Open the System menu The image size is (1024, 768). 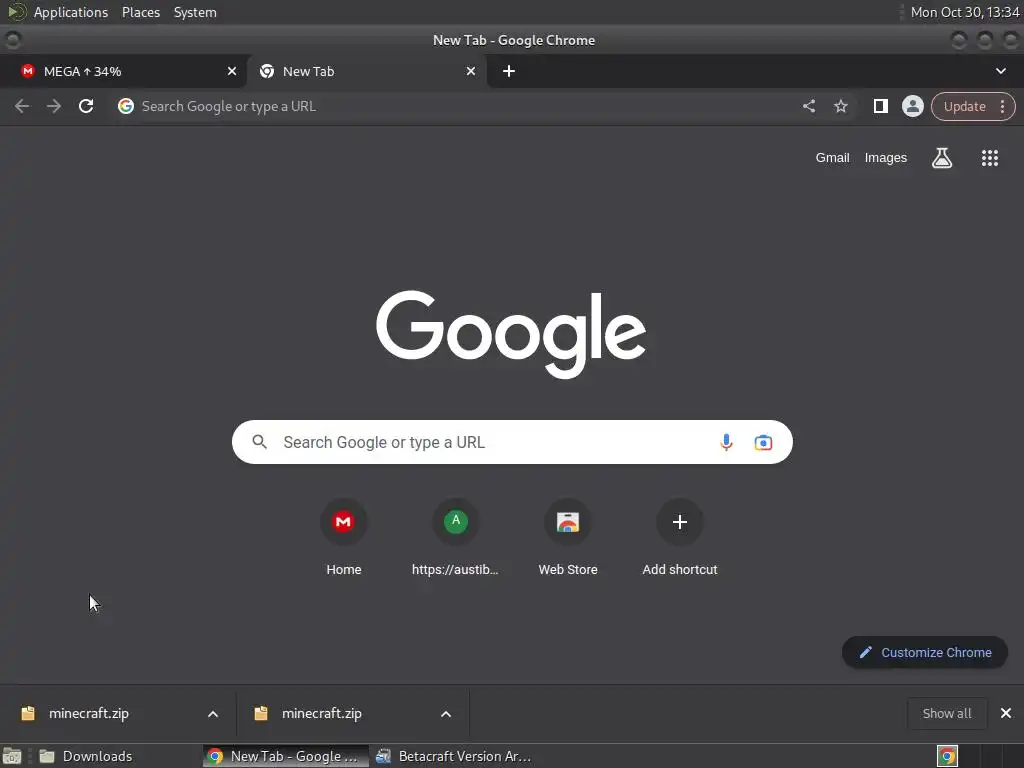[x=195, y=12]
